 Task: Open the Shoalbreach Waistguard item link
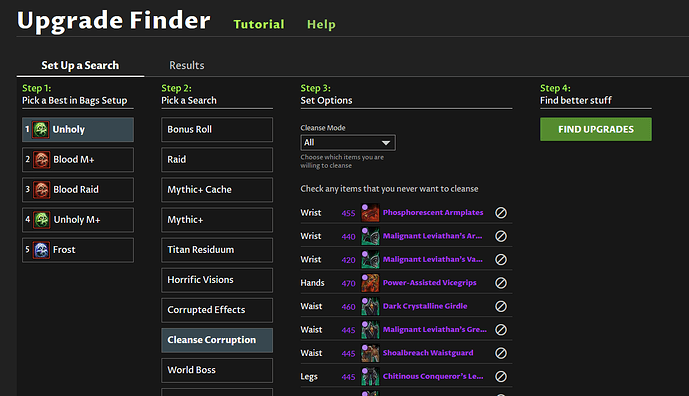click(x=428, y=353)
